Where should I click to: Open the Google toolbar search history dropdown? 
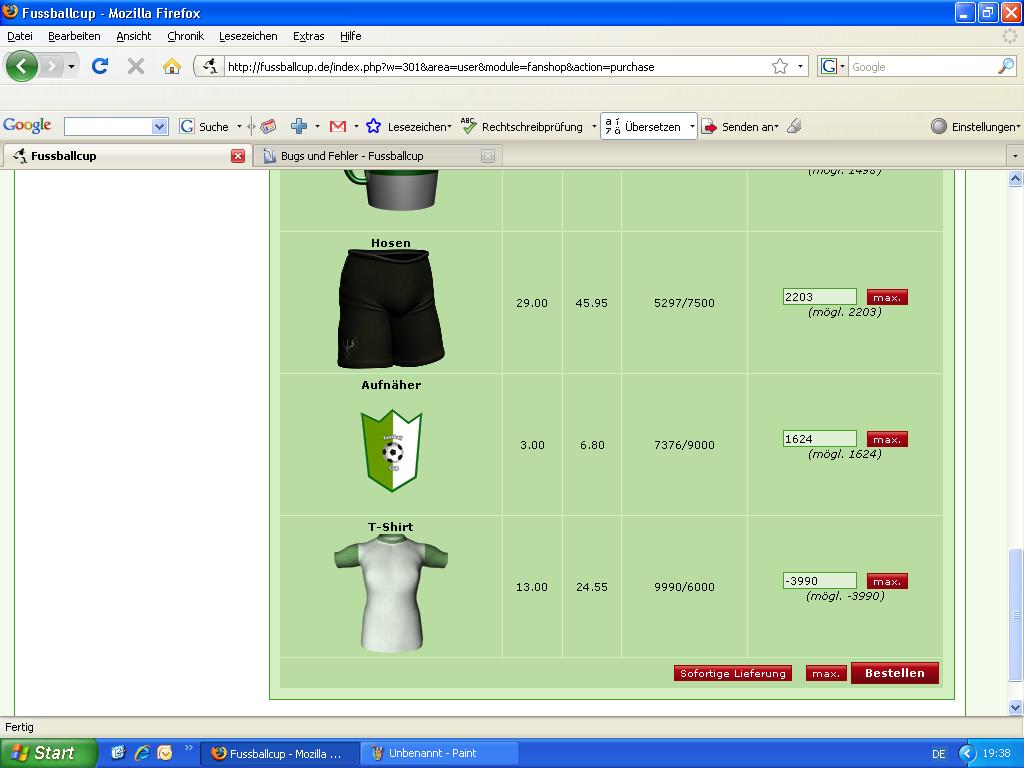pyautogui.click(x=159, y=127)
